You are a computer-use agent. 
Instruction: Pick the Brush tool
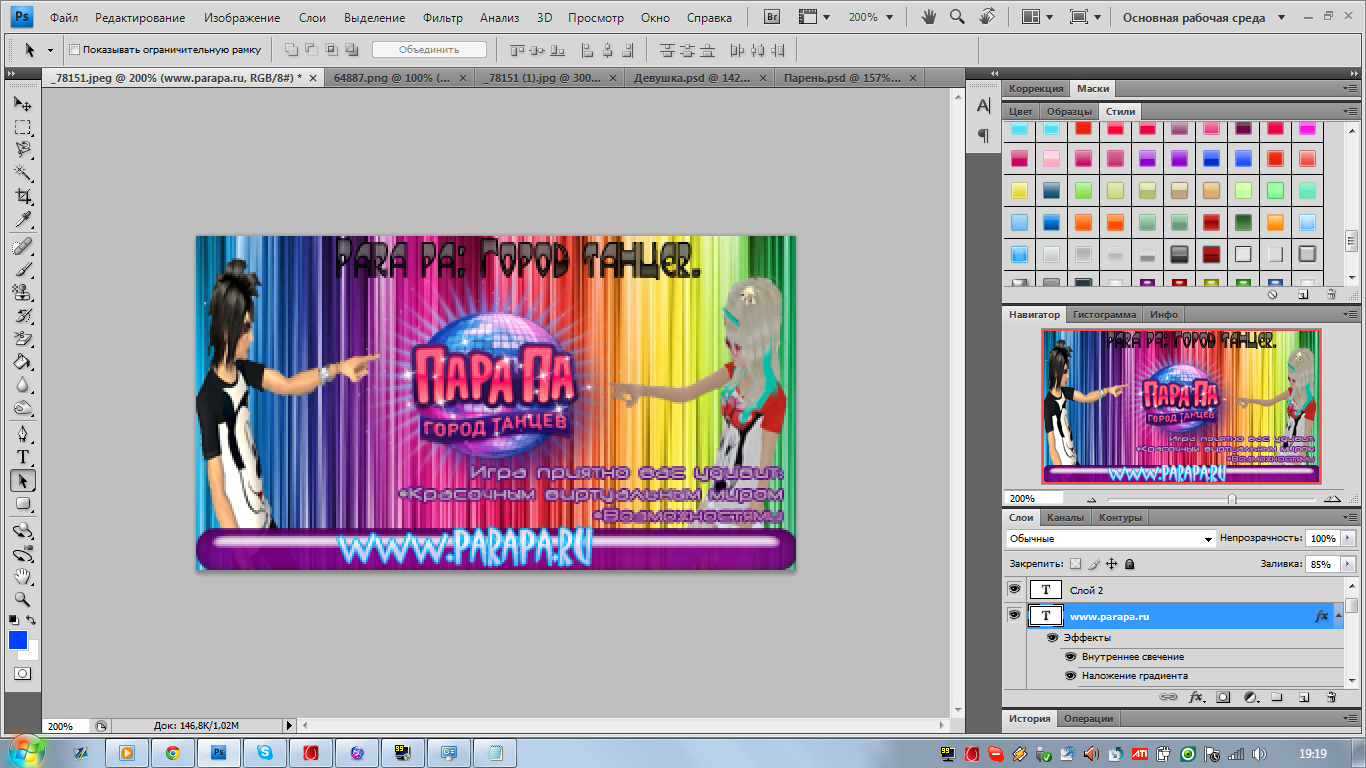click(x=23, y=269)
